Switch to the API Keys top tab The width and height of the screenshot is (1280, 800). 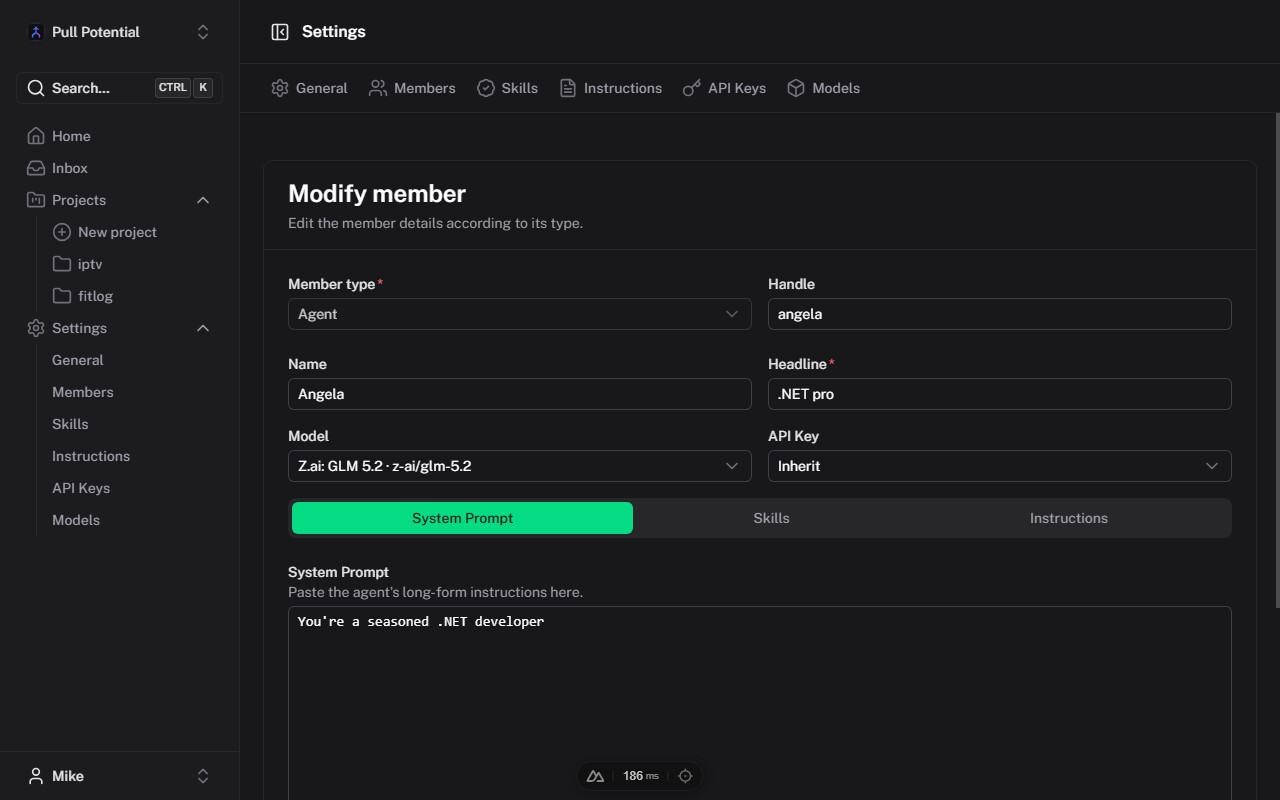click(x=724, y=88)
